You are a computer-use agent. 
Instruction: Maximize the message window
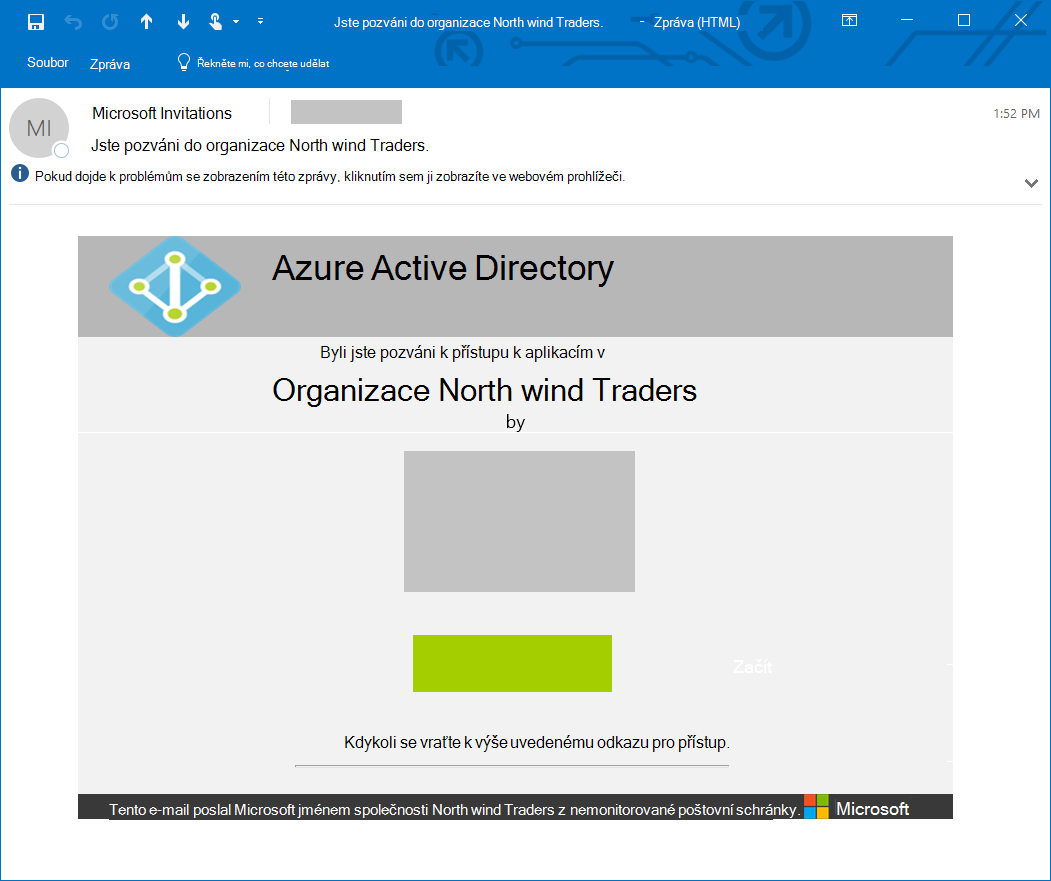click(x=964, y=20)
